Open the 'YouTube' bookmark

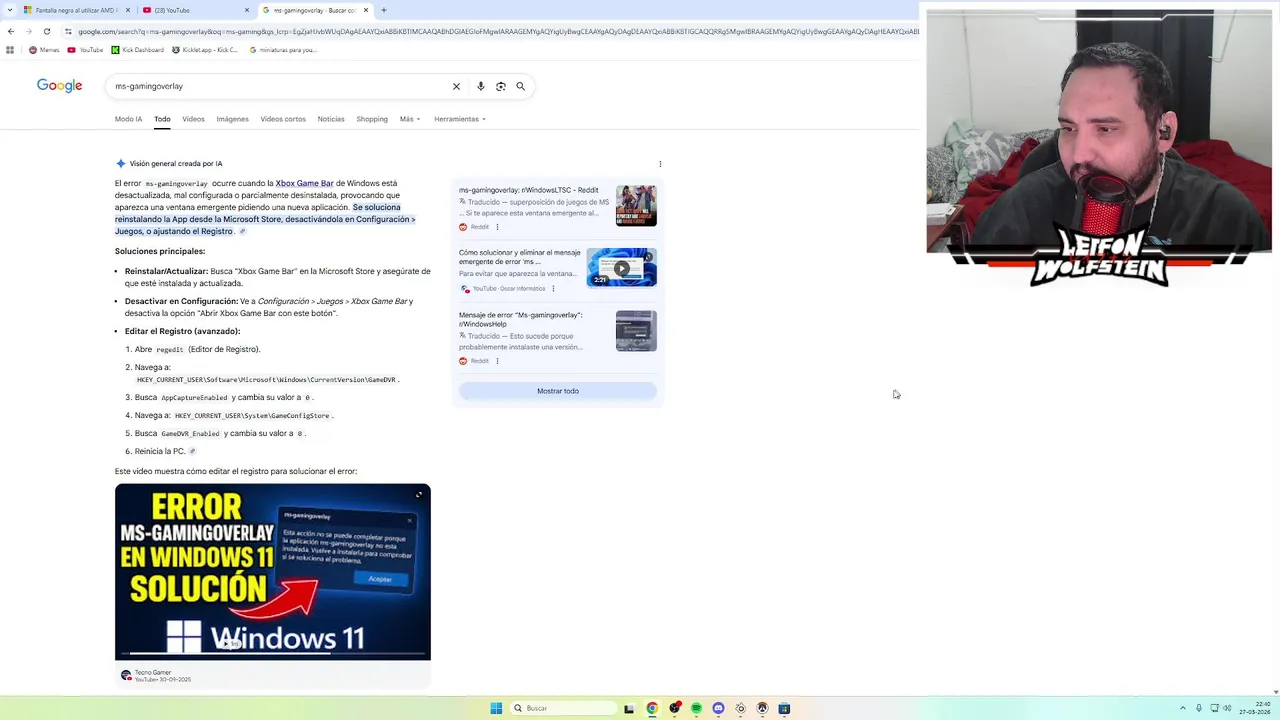click(x=85, y=50)
